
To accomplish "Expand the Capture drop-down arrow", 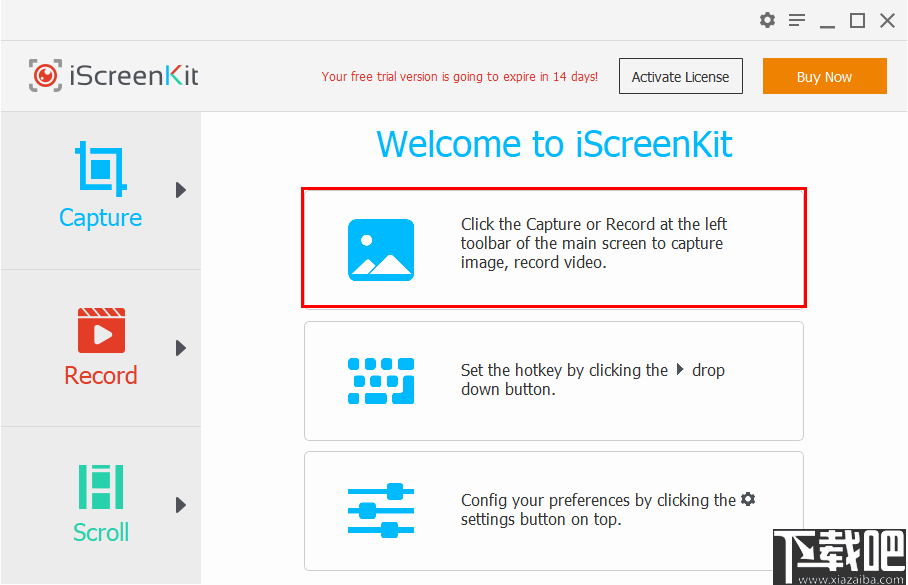I will tap(181, 190).
